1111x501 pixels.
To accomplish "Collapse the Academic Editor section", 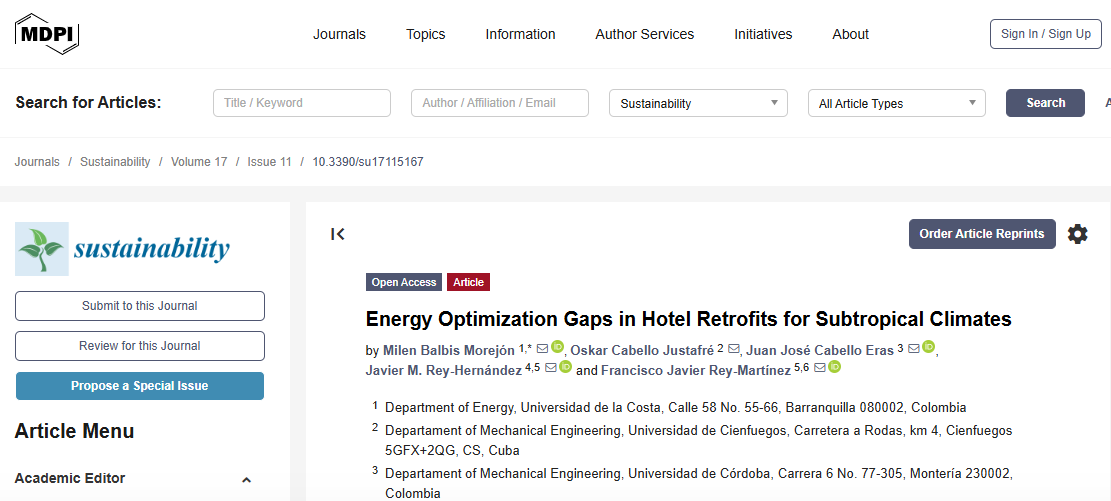I will click(247, 479).
